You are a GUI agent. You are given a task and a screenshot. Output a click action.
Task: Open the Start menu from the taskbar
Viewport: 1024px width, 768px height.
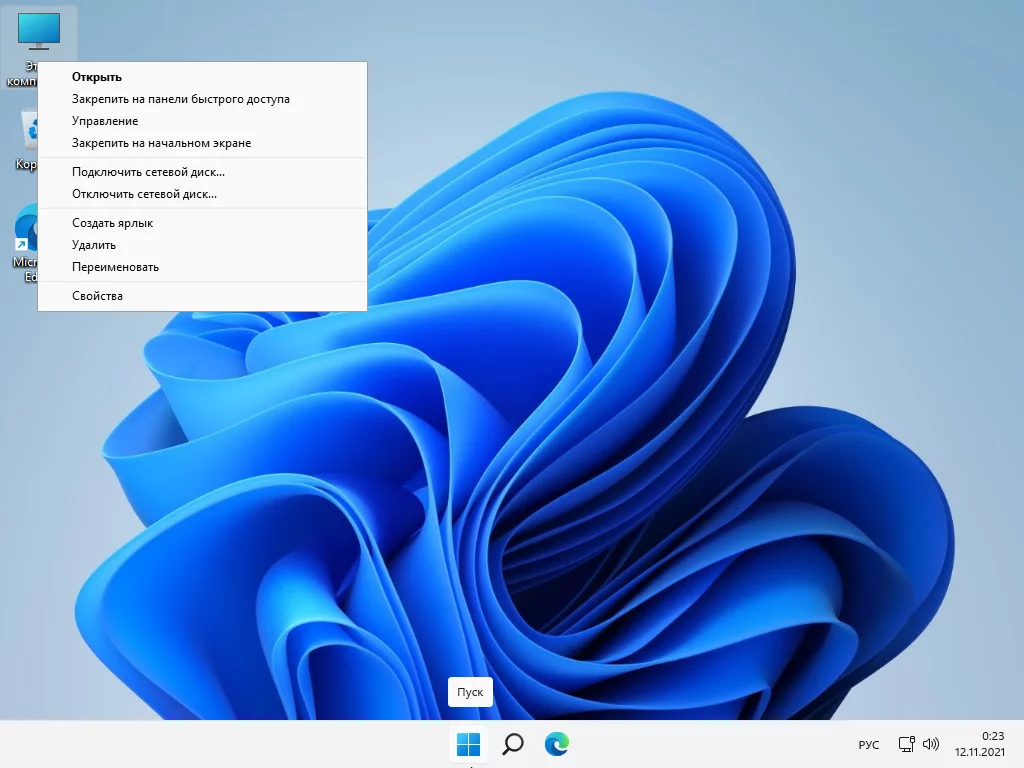(468, 744)
